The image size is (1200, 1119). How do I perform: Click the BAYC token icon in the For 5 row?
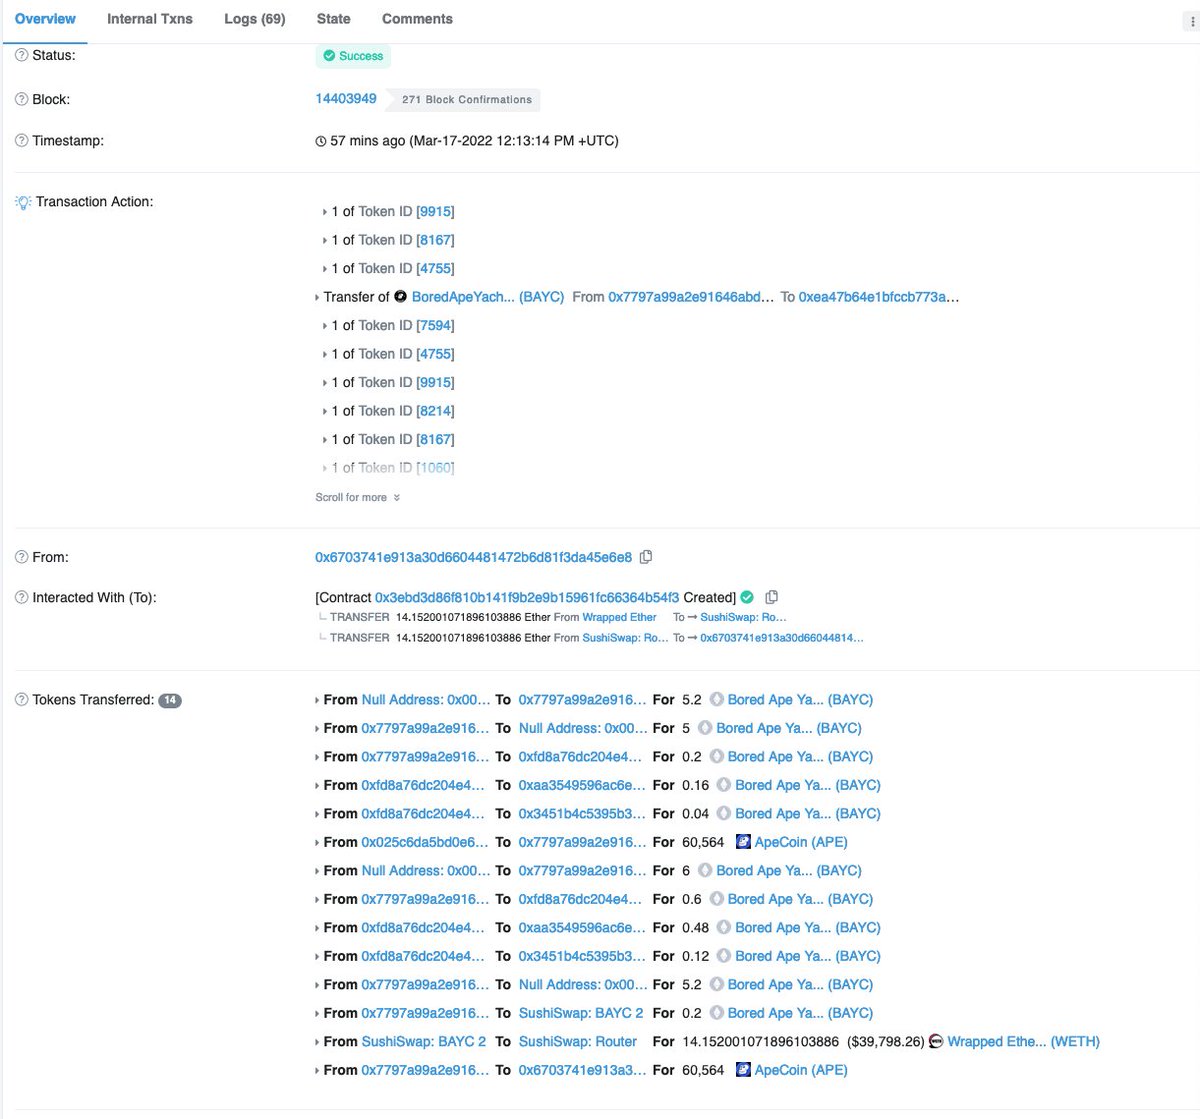pos(705,729)
